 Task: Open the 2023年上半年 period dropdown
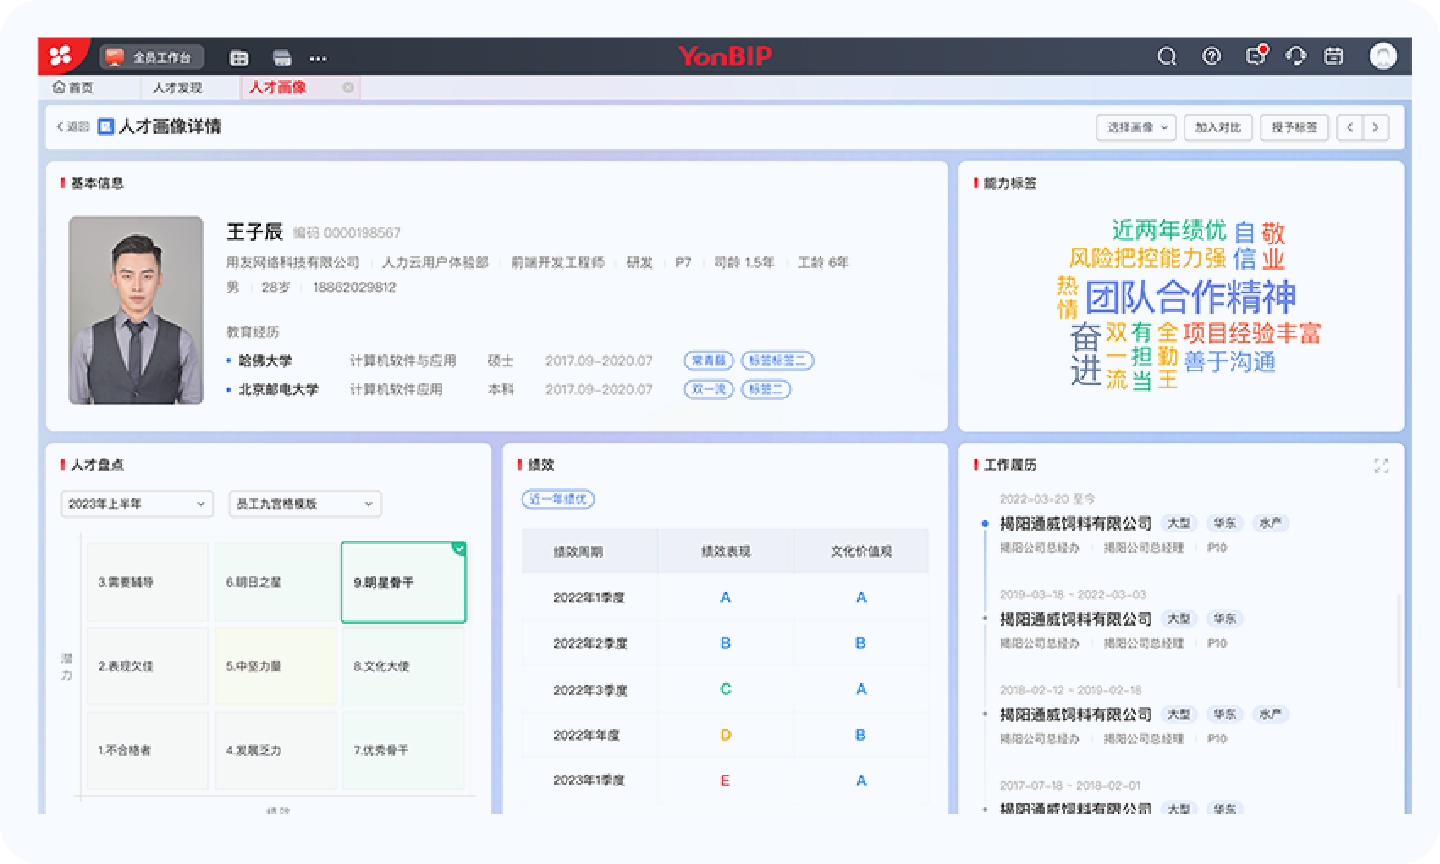coord(137,504)
